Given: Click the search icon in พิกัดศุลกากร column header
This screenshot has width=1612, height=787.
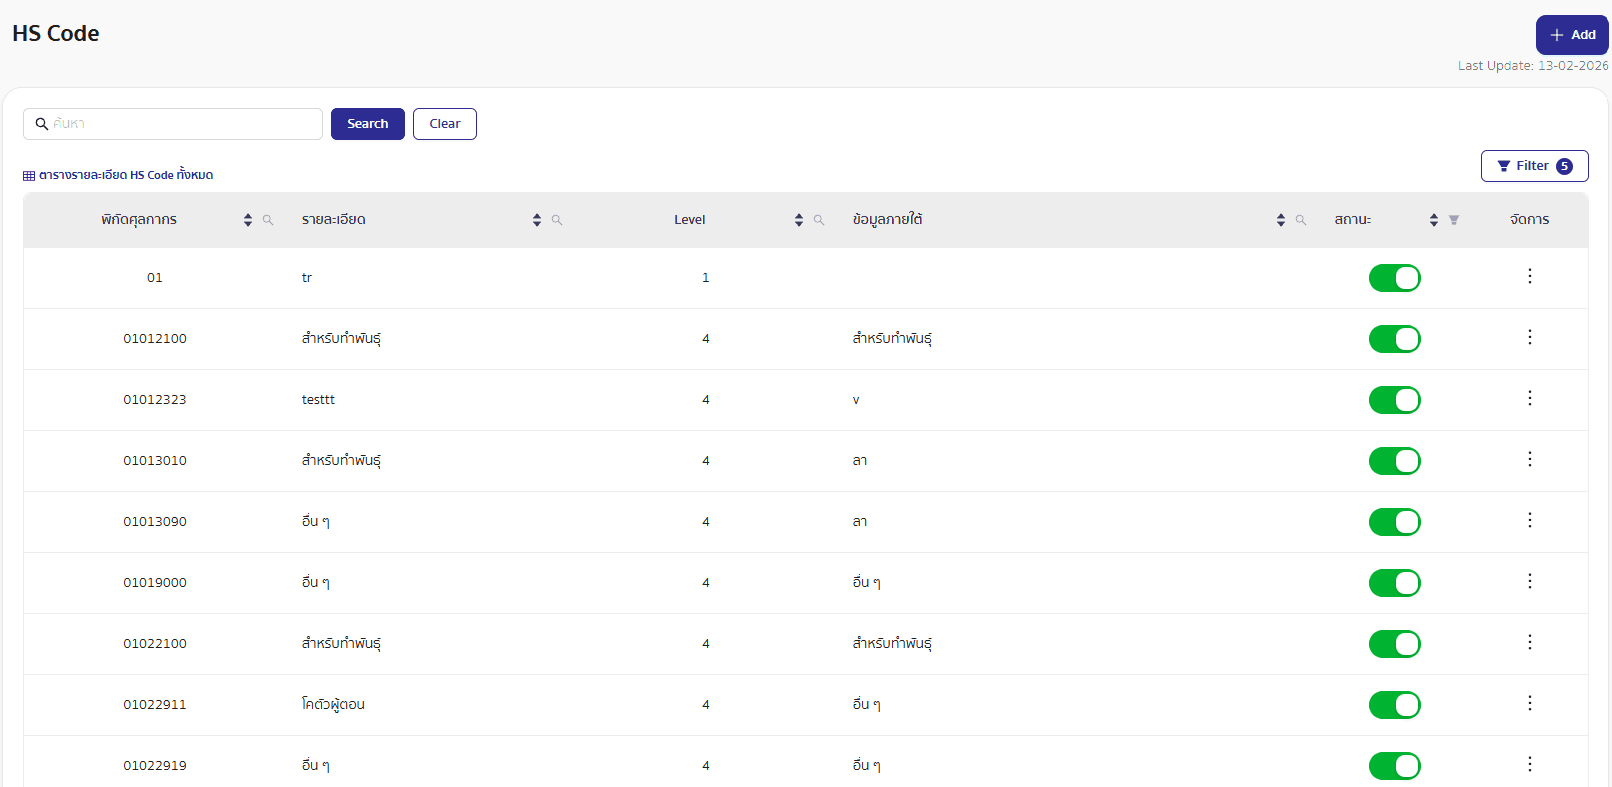Looking at the screenshot, I should pos(268,220).
